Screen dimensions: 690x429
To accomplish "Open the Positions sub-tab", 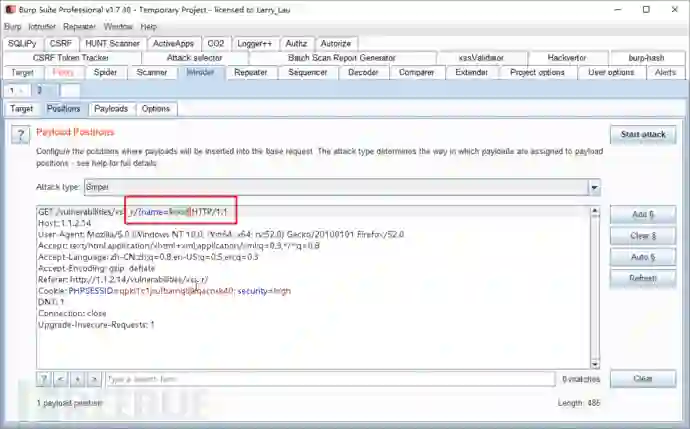I will pos(64,109).
